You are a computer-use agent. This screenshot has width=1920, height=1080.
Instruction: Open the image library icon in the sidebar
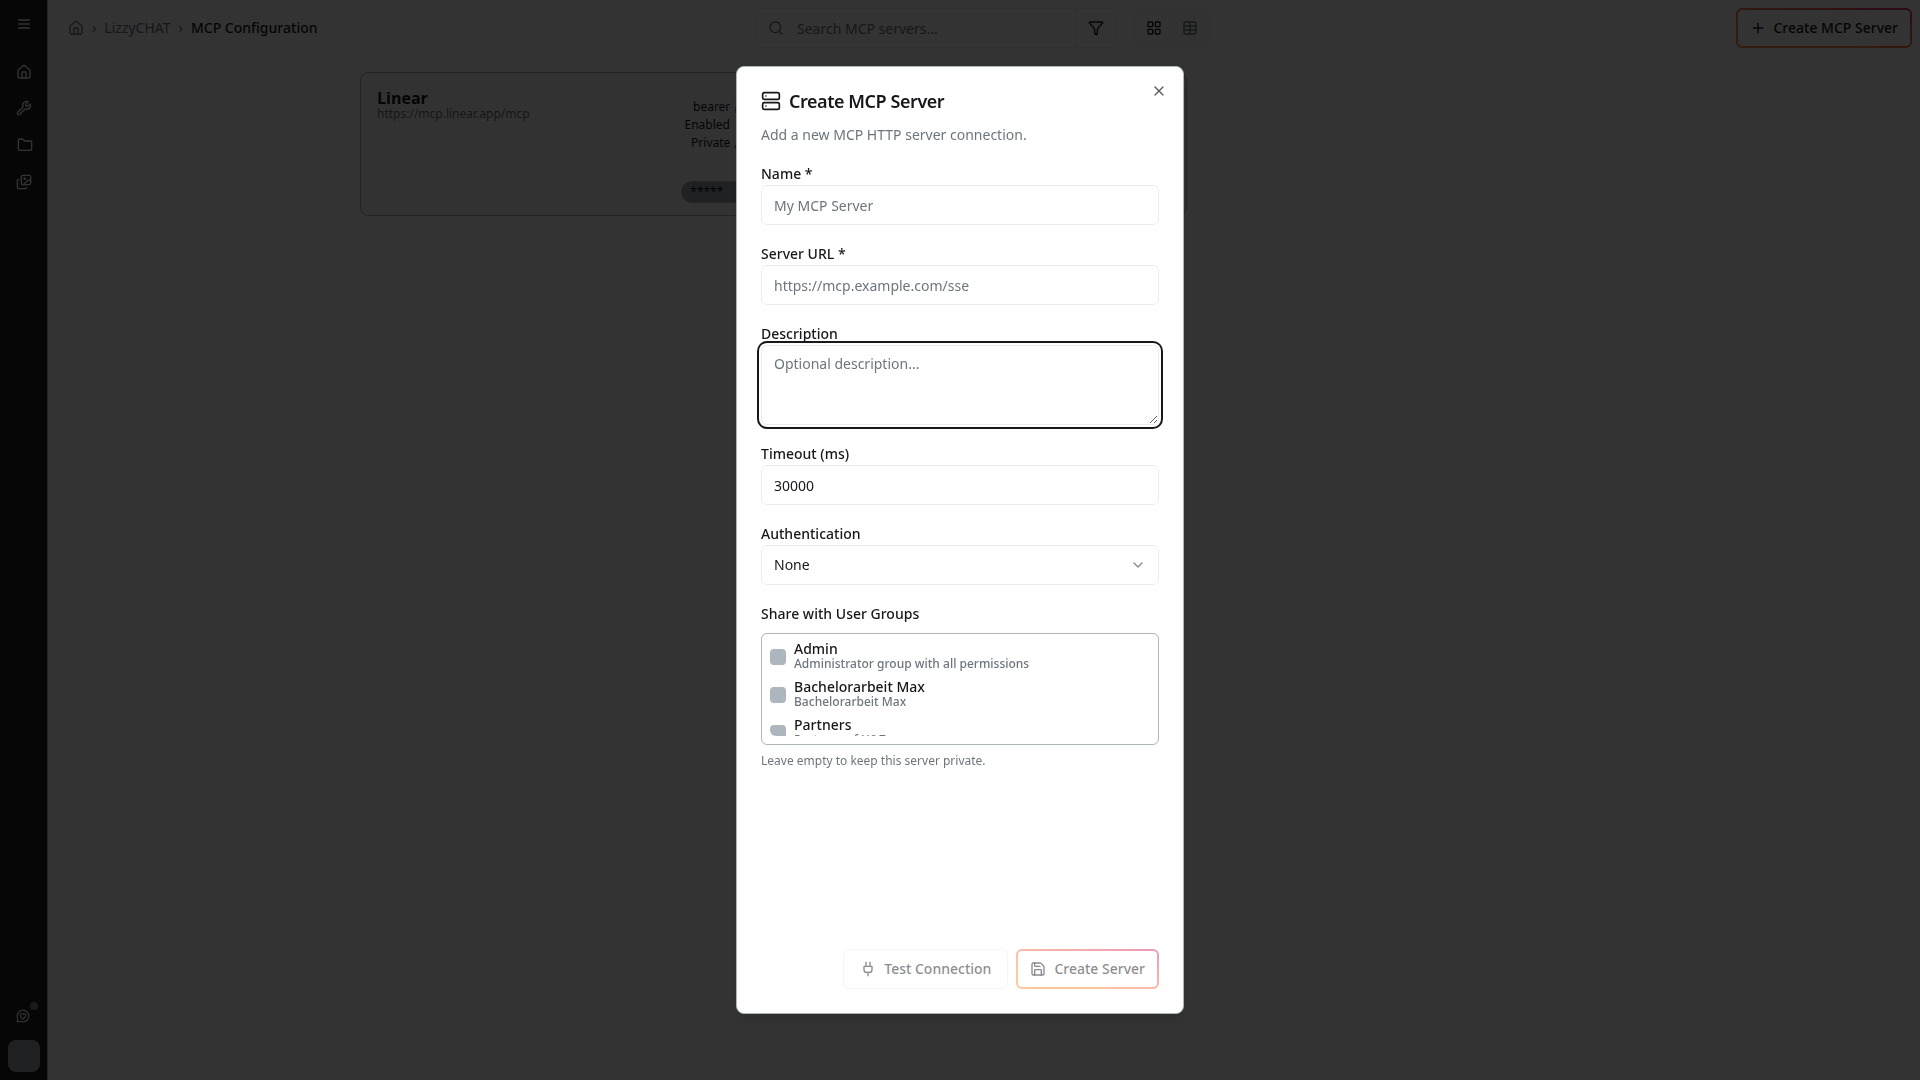(x=24, y=182)
